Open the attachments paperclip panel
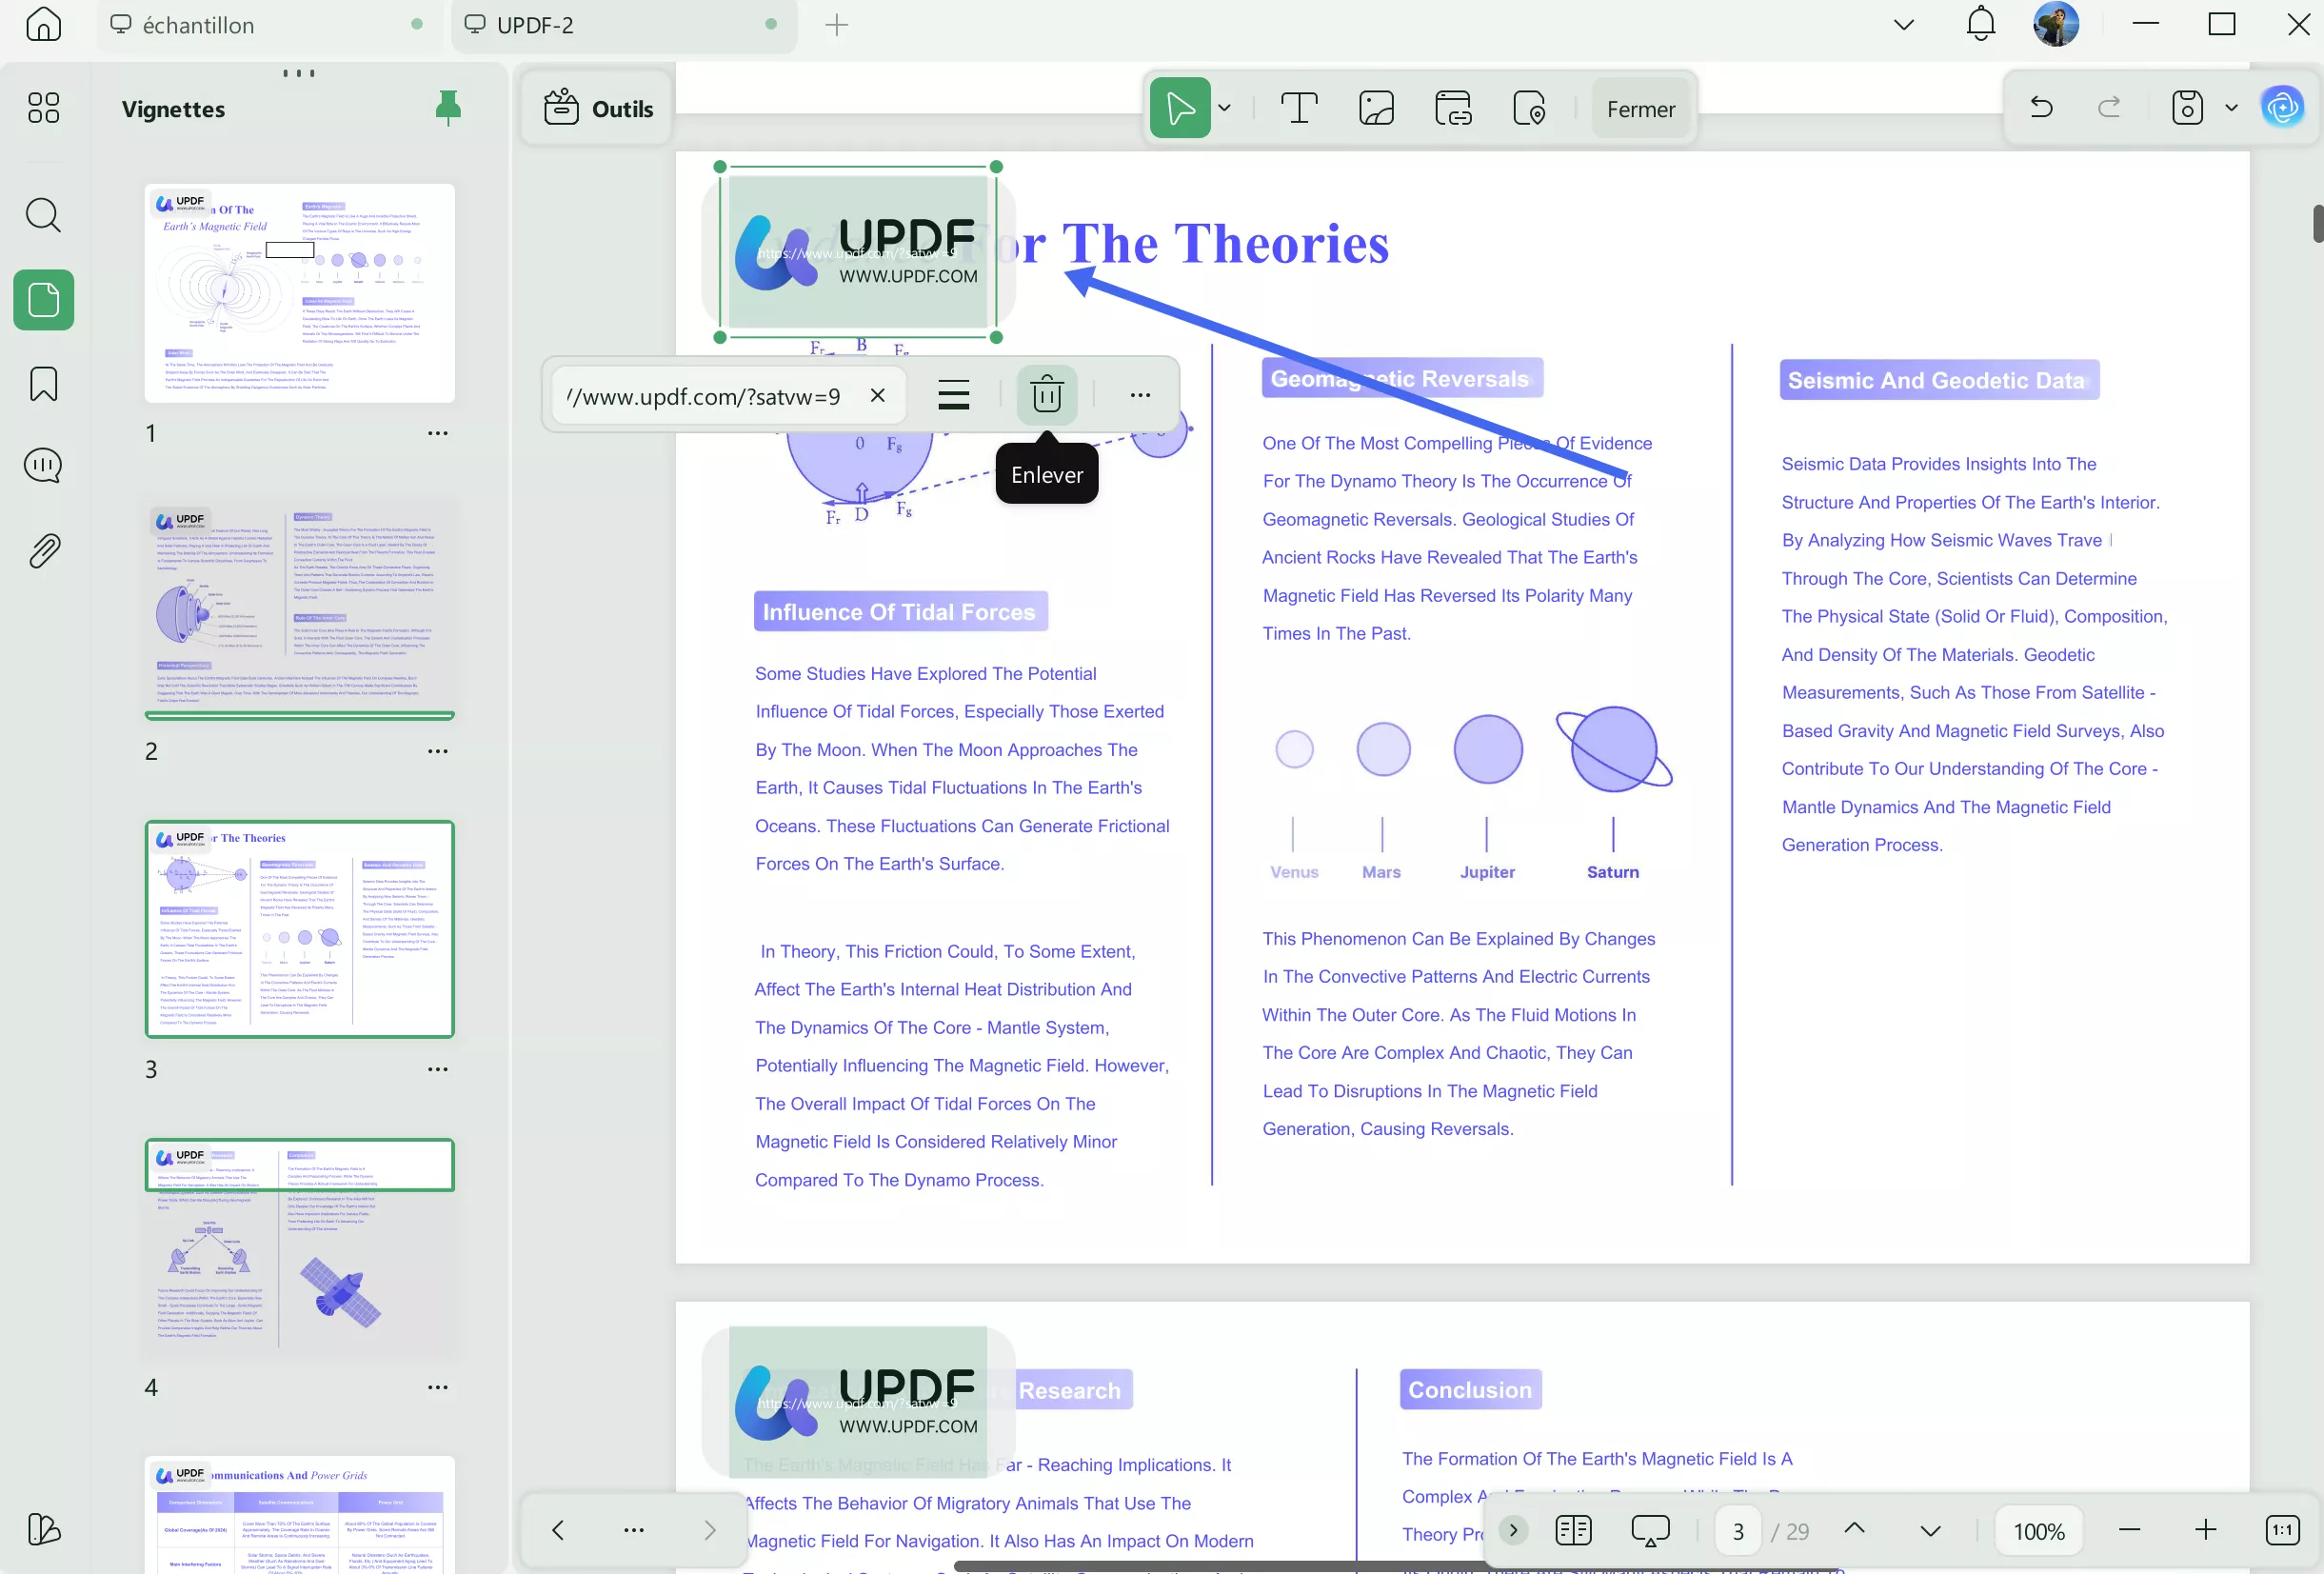The width and height of the screenshot is (2324, 1574). coord(43,550)
